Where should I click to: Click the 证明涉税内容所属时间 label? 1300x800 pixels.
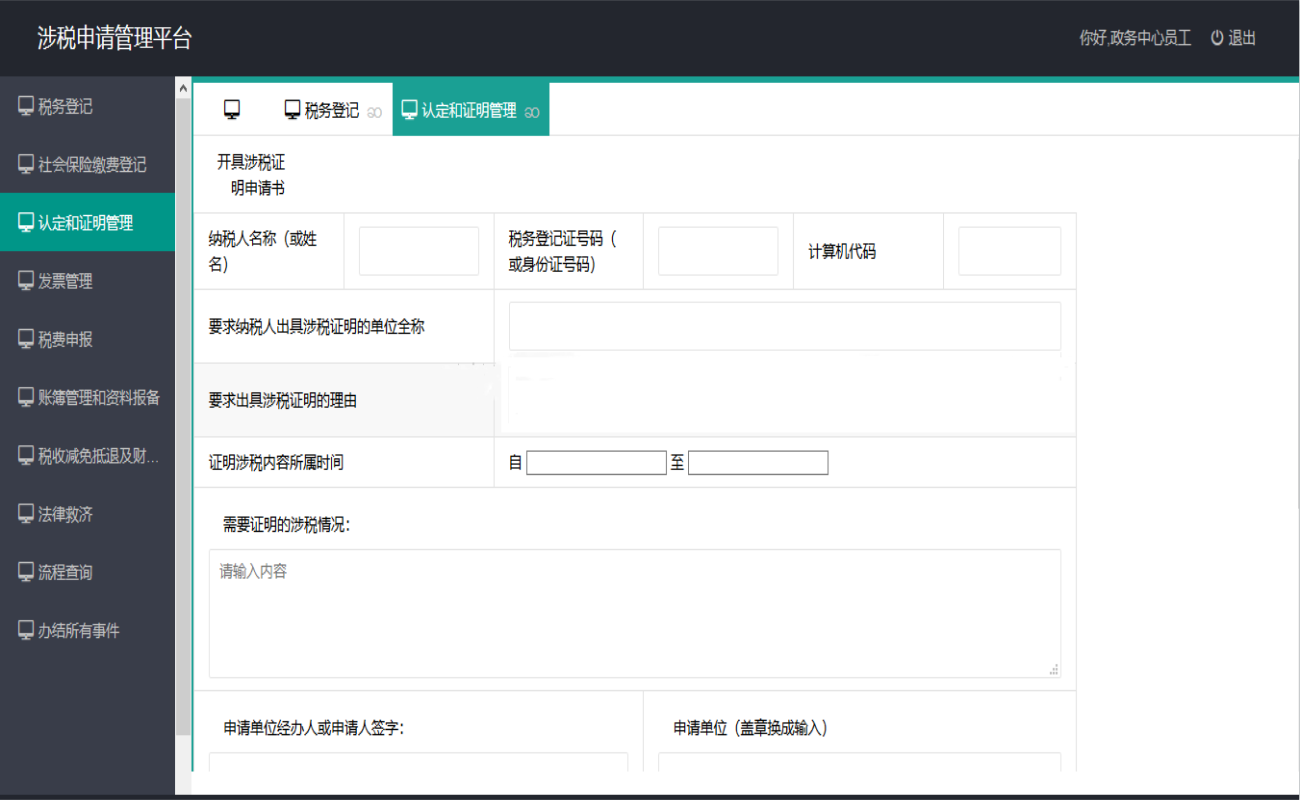coord(276,462)
